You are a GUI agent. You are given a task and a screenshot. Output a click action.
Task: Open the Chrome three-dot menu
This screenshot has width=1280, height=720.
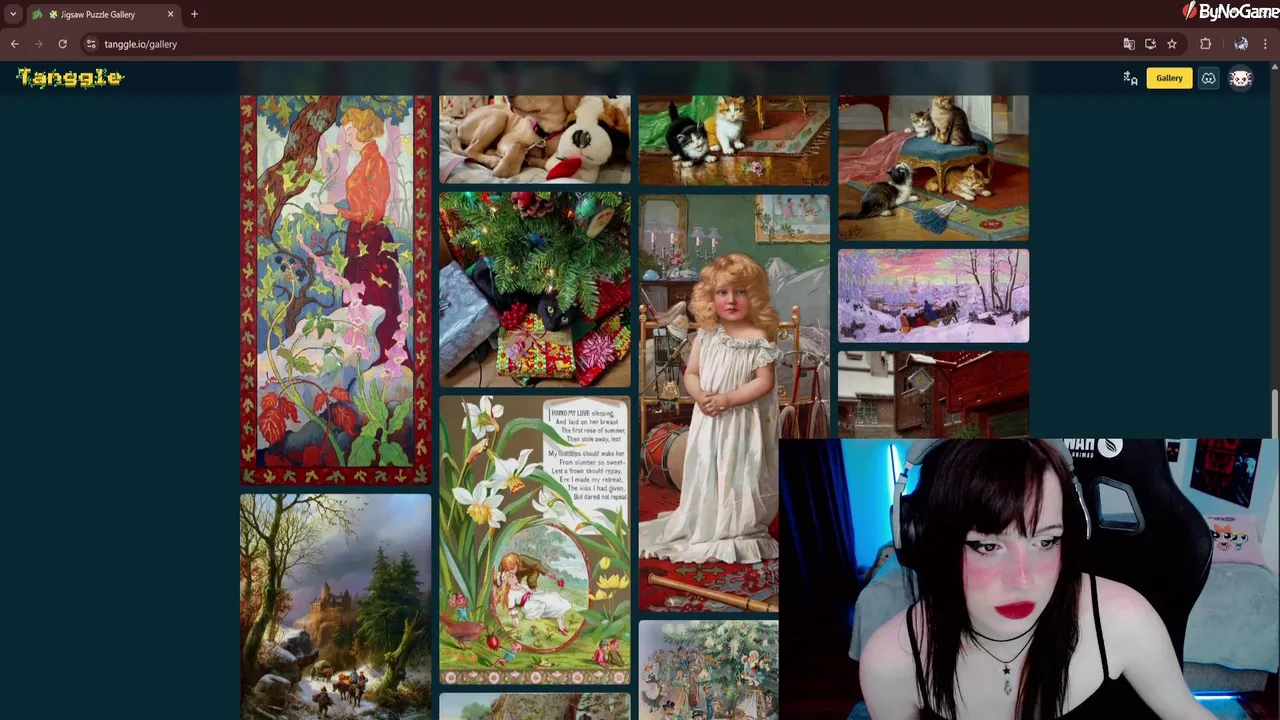1265,44
